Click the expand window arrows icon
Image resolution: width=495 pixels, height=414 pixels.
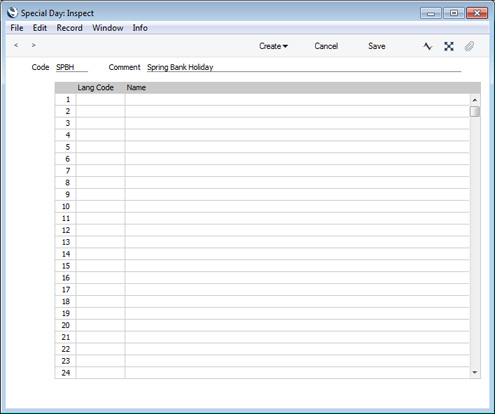pos(449,46)
